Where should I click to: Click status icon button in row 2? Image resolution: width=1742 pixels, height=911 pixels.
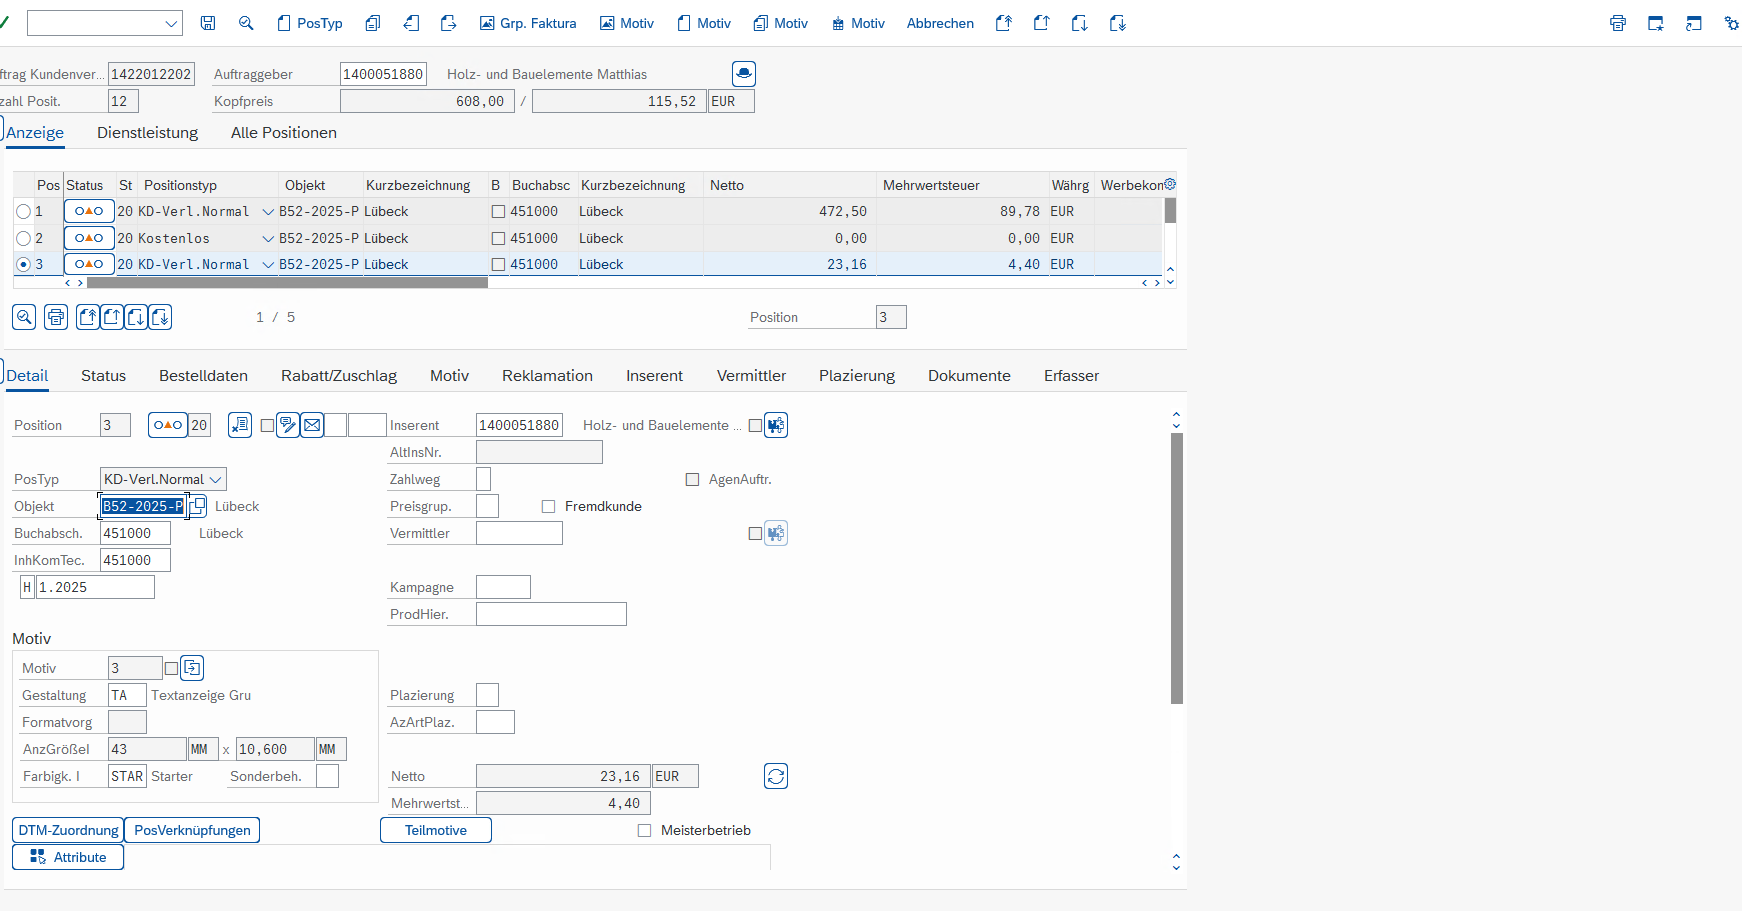(x=89, y=238)
